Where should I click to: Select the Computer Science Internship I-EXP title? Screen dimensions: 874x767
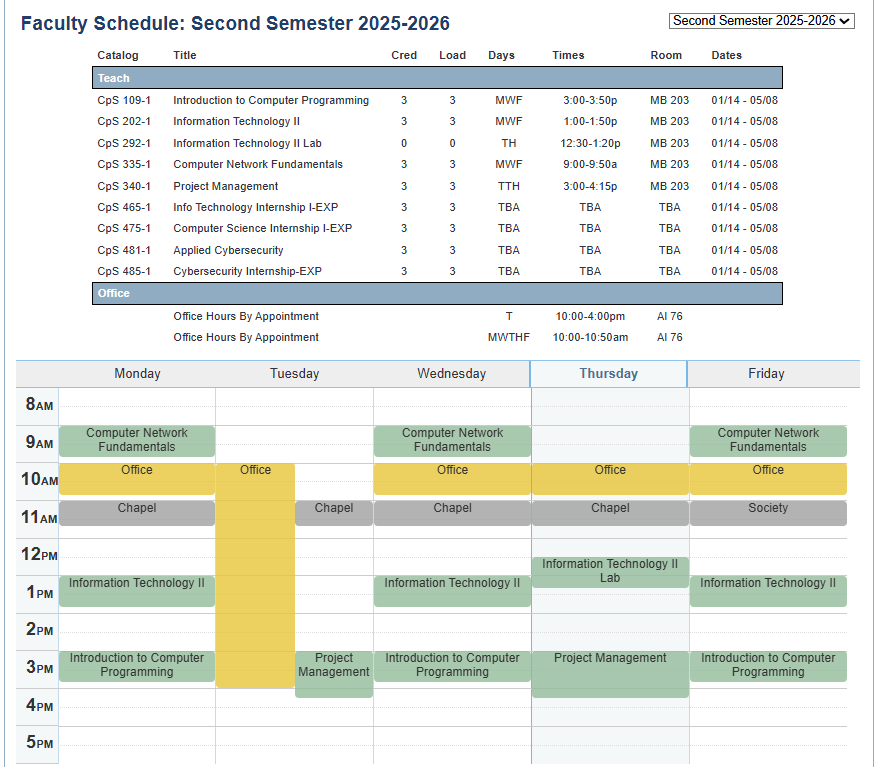click(x=262, y=228)
